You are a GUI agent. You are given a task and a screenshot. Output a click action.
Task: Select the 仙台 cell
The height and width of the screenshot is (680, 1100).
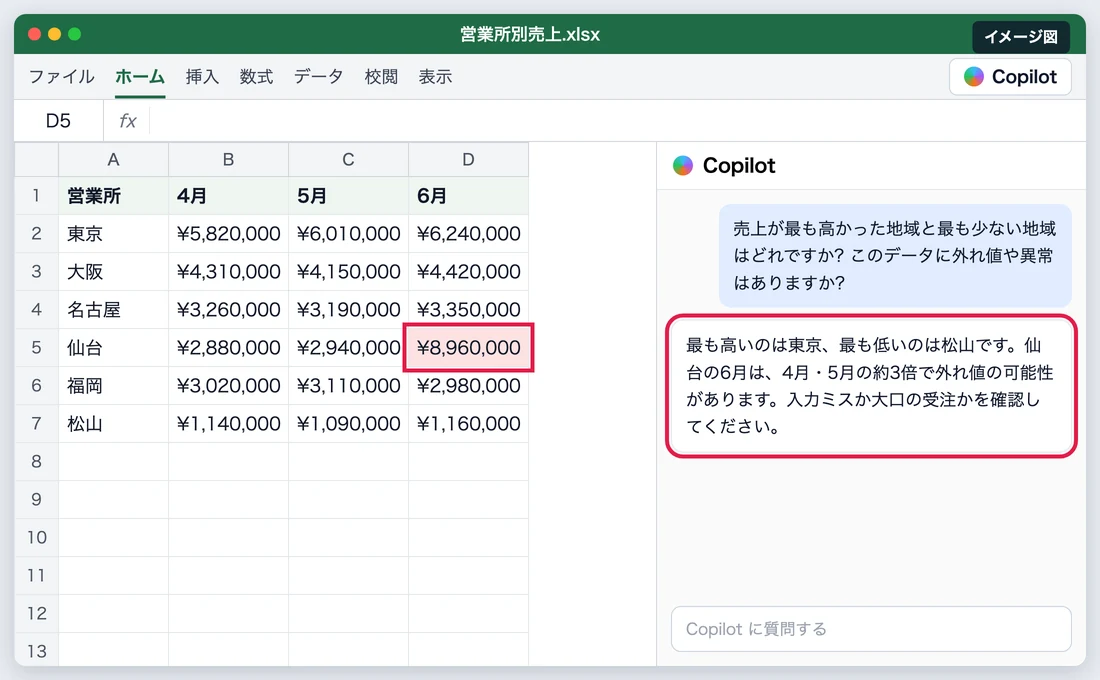click(x=113, y=347)
